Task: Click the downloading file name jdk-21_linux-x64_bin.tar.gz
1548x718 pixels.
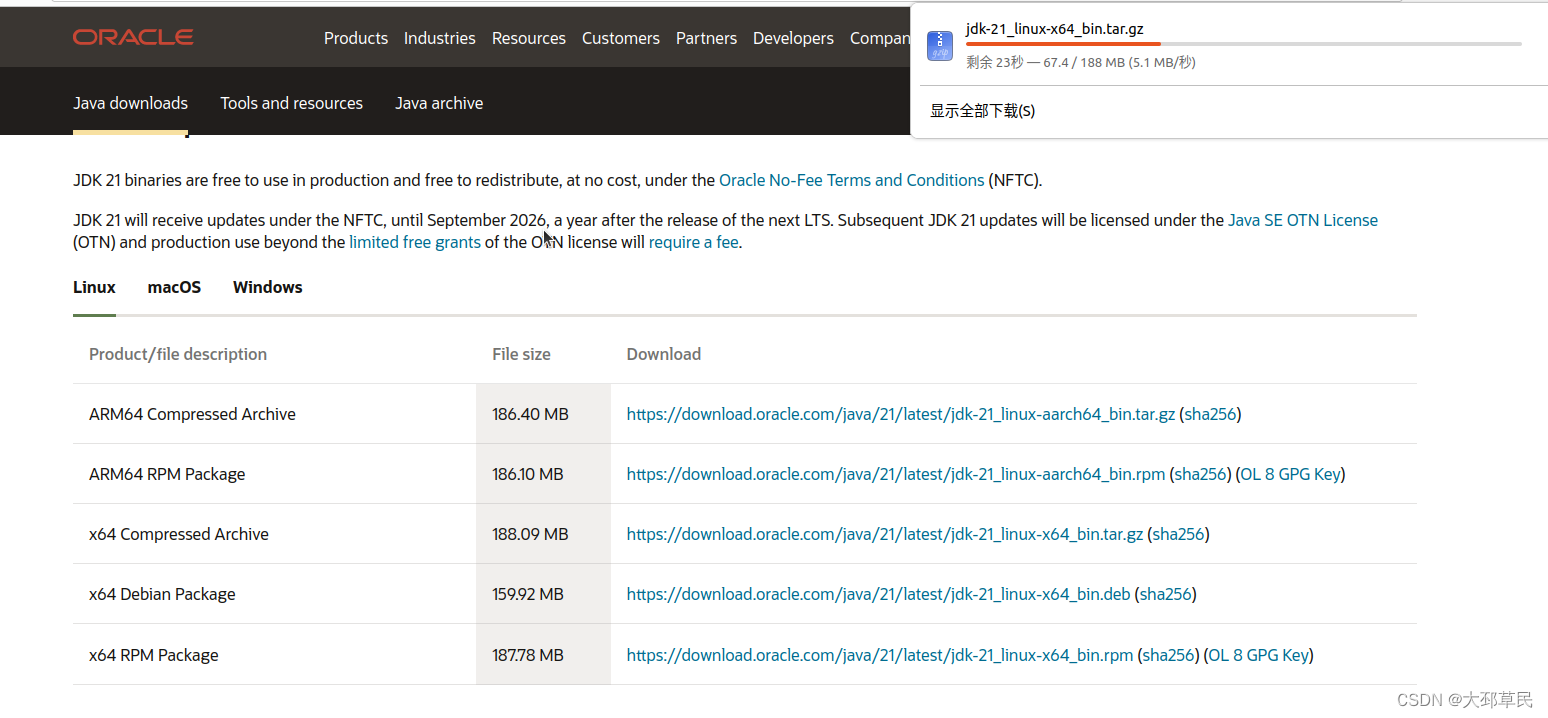Action: 1054,28
